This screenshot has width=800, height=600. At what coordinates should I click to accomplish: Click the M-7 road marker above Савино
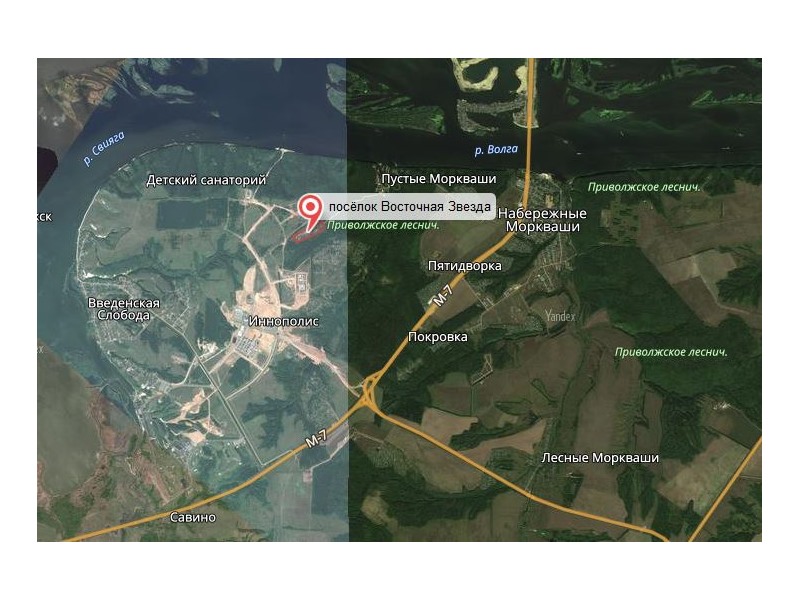click(x=316, y=439)
